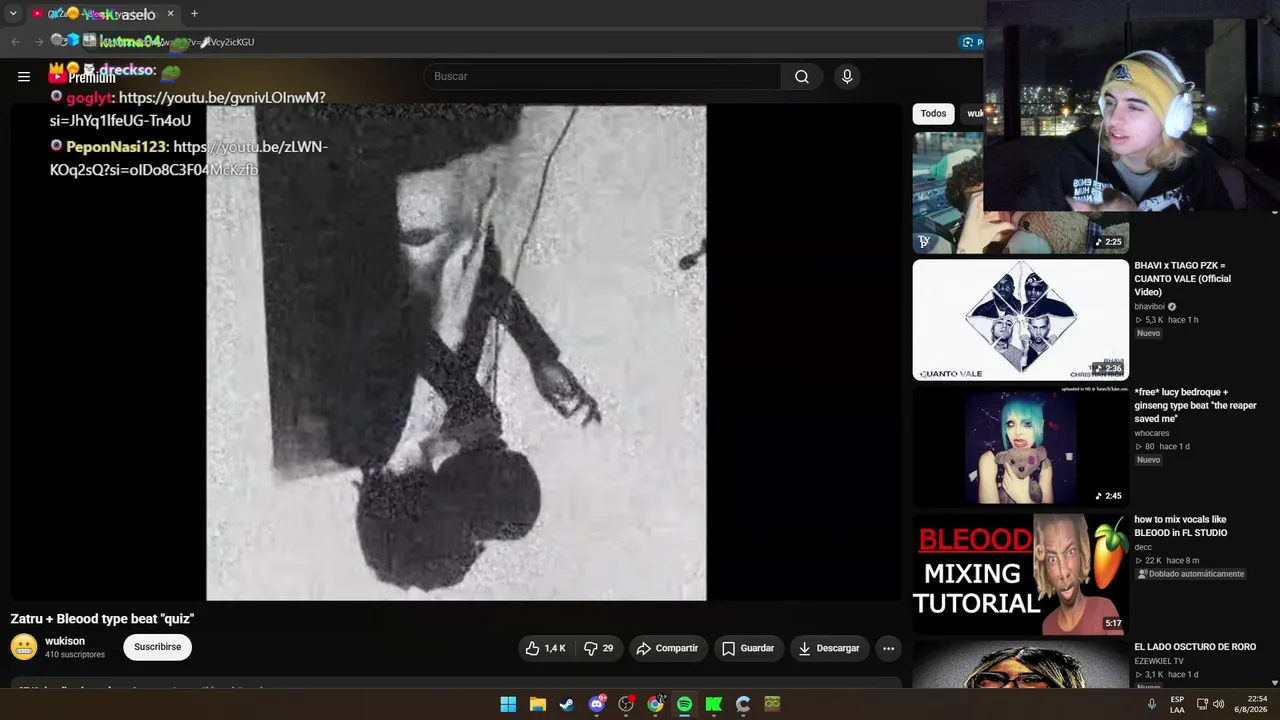The image size is (1280, 720).
Task: Go back in browser history
Action: pos(15,42)
